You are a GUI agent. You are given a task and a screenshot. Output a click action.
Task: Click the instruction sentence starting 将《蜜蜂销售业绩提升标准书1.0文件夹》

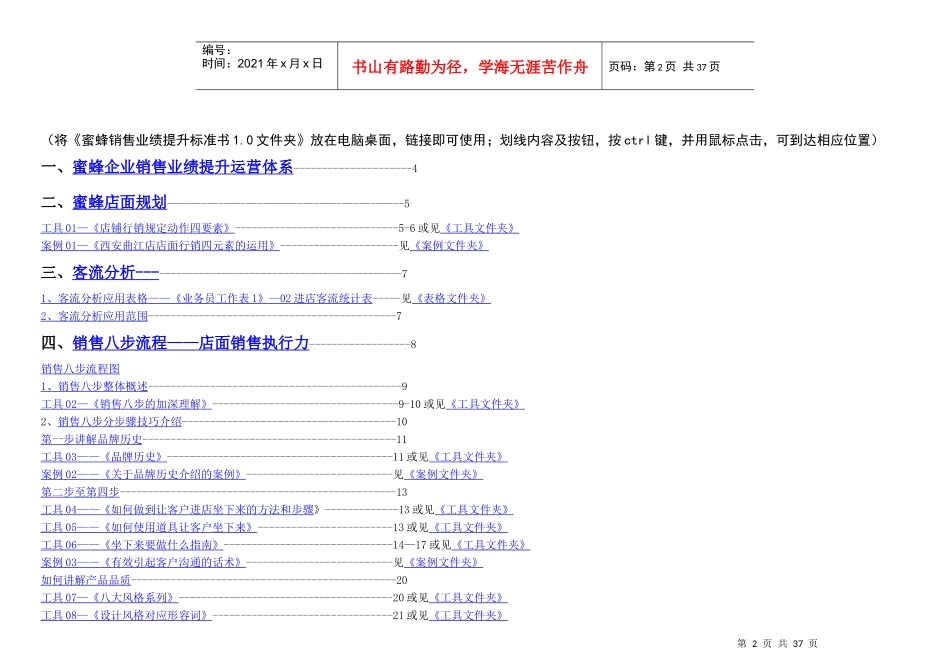pyautogui.click(x=462, y=141)
